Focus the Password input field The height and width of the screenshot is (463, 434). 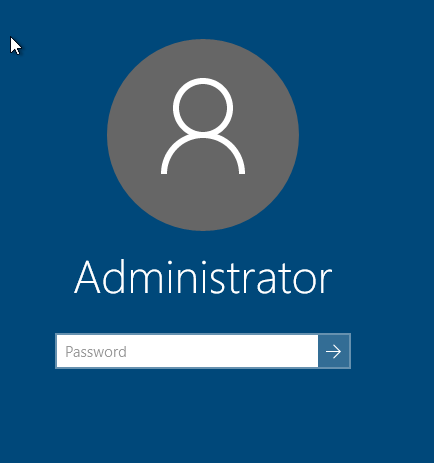[x=187, y=351]
